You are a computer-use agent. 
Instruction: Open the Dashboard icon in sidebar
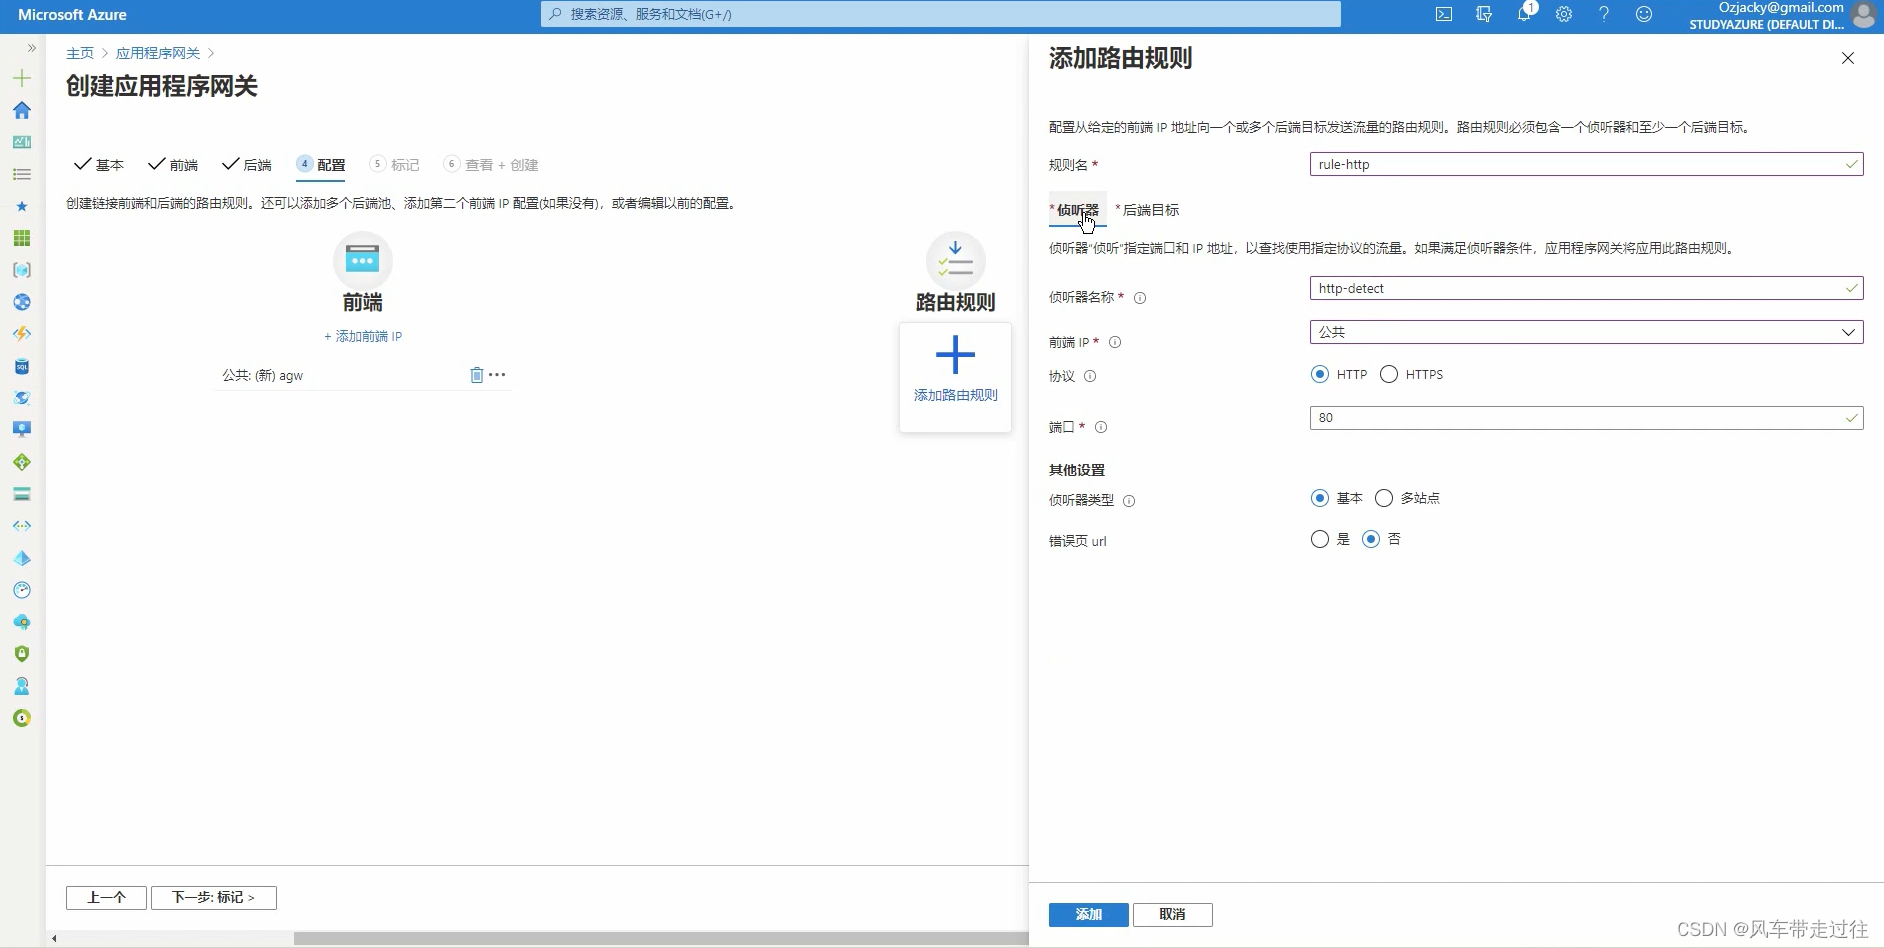pos(22,142)
